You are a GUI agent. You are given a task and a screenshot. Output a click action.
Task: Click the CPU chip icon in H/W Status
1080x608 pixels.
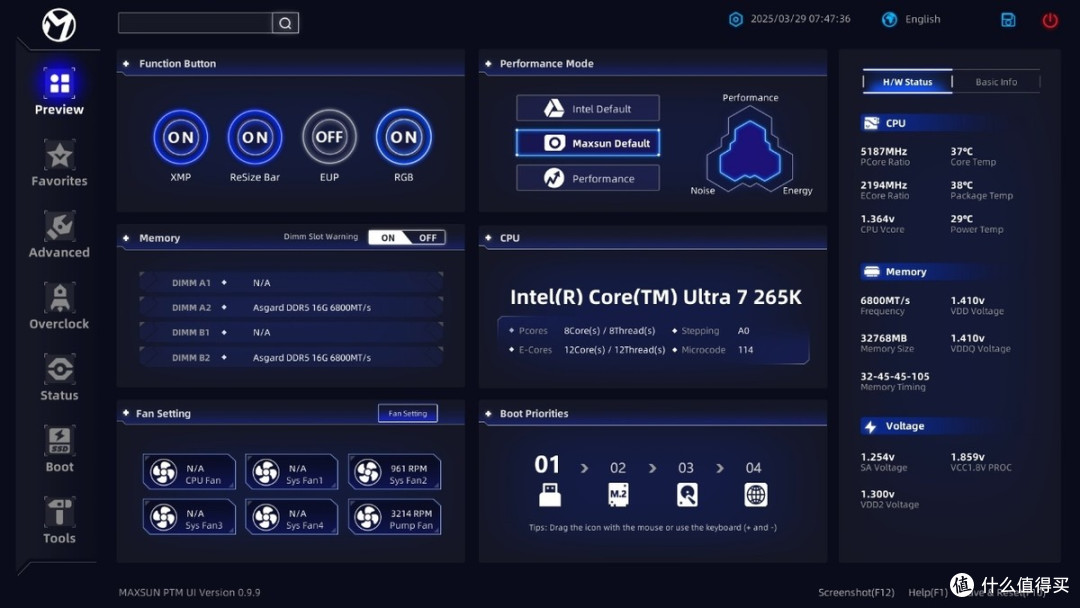coord(871,123)
